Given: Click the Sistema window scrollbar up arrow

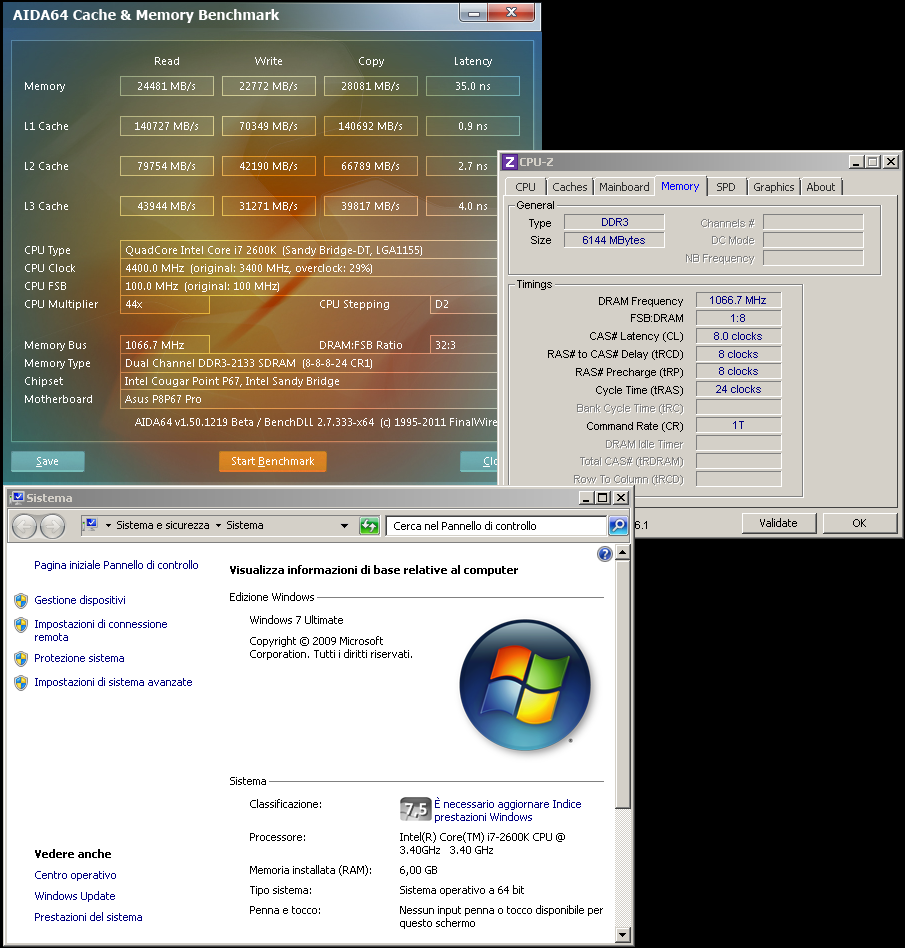Looking at the screenshot, I should (x=623, y=553).
